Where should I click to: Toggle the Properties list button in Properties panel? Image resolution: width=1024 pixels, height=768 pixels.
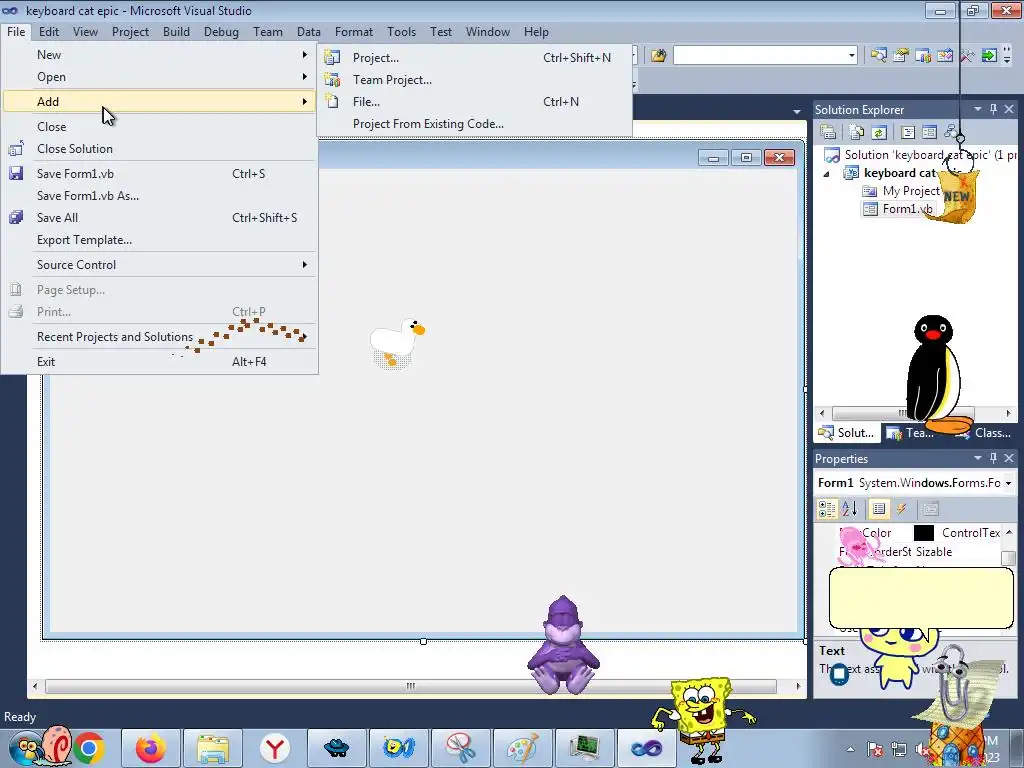(879, 509)
